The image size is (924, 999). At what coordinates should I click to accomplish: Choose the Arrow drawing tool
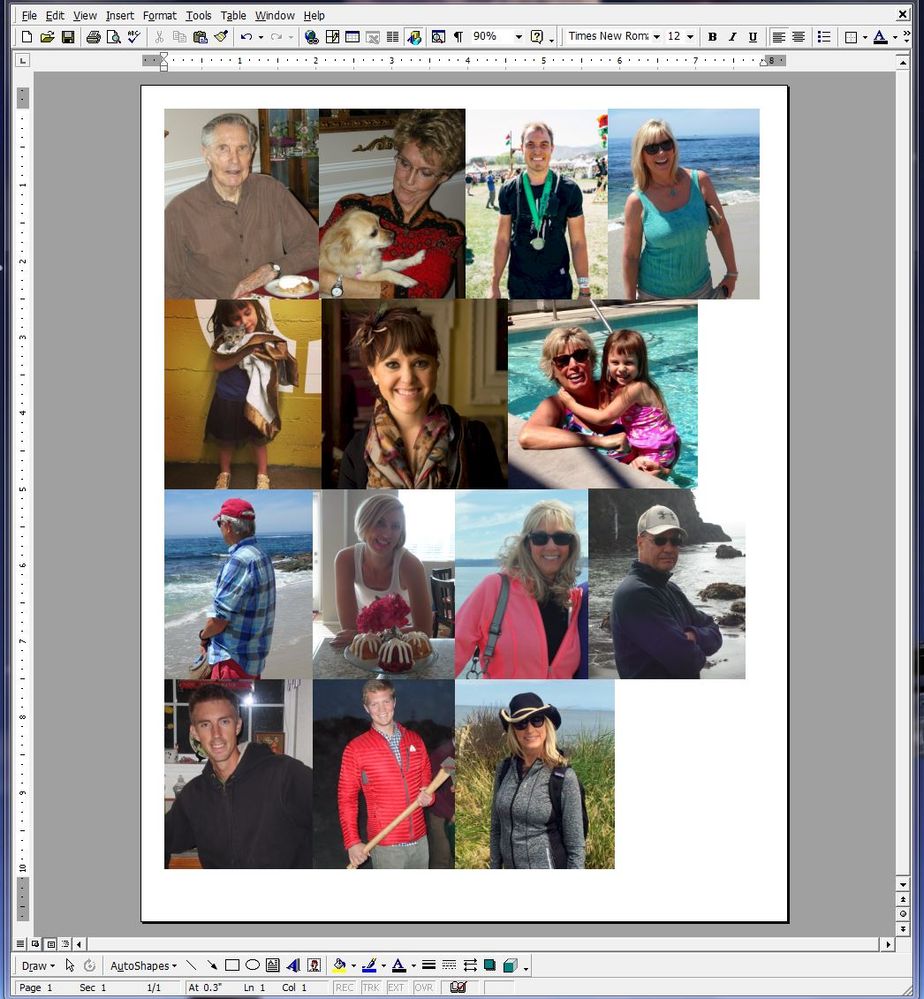point(212,966)
